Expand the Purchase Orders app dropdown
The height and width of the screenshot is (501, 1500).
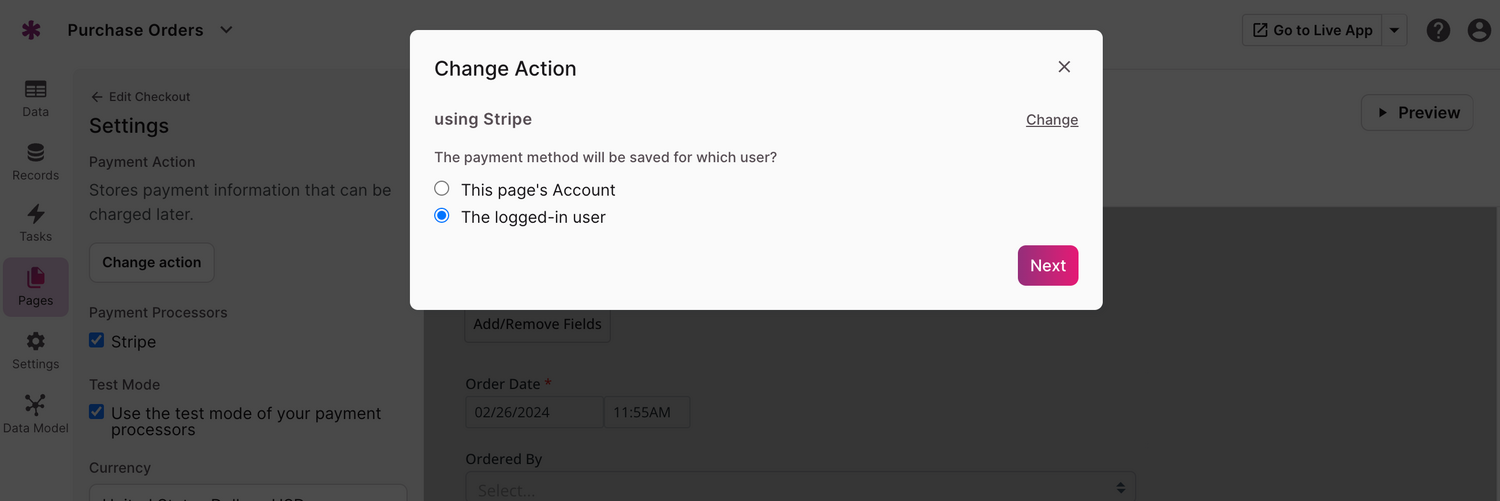[226, 30]
